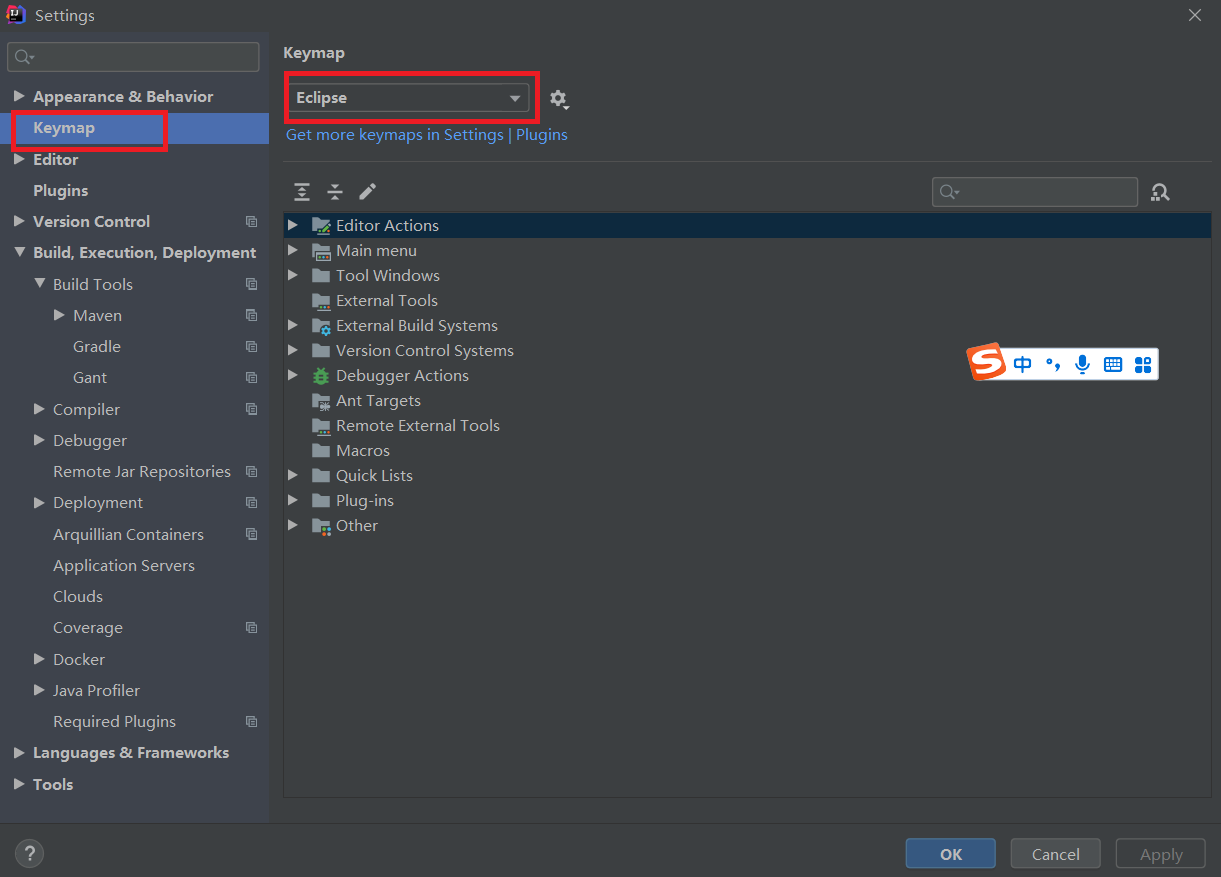Click the Cancel button
The height and width of the screenshot is (877, 1221).
click(x=1056, y=853)
